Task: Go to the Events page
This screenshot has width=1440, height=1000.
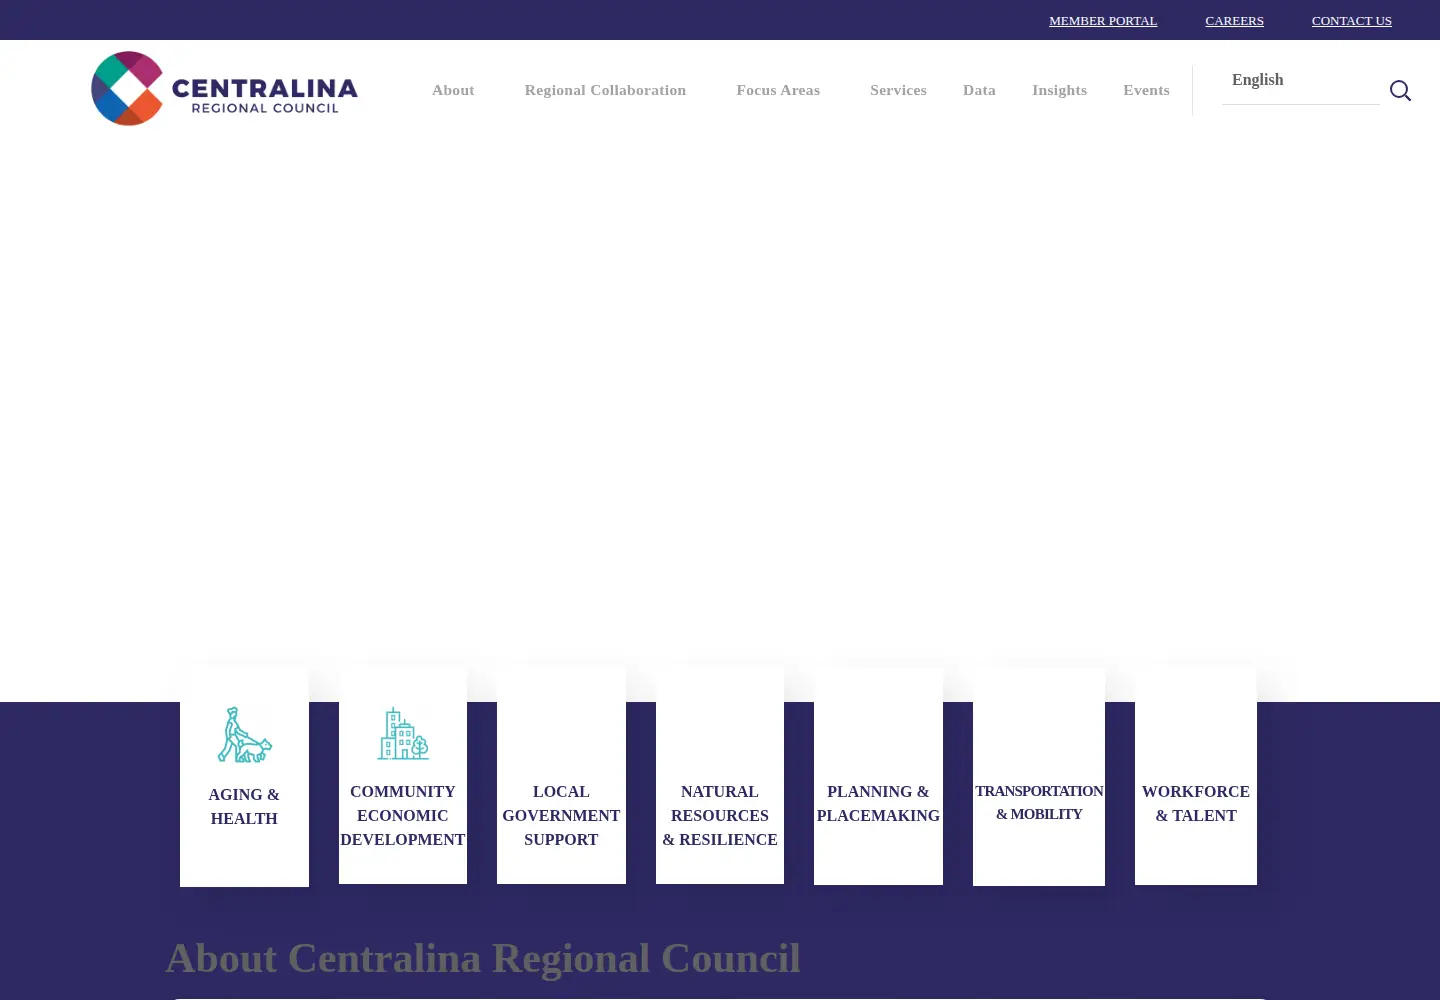Action: click(x=1146, y=90)
